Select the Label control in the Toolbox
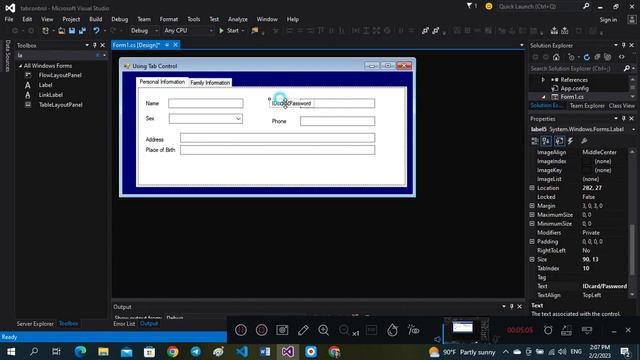Screen dimensions: 640x360 click(x=45, y=85)
